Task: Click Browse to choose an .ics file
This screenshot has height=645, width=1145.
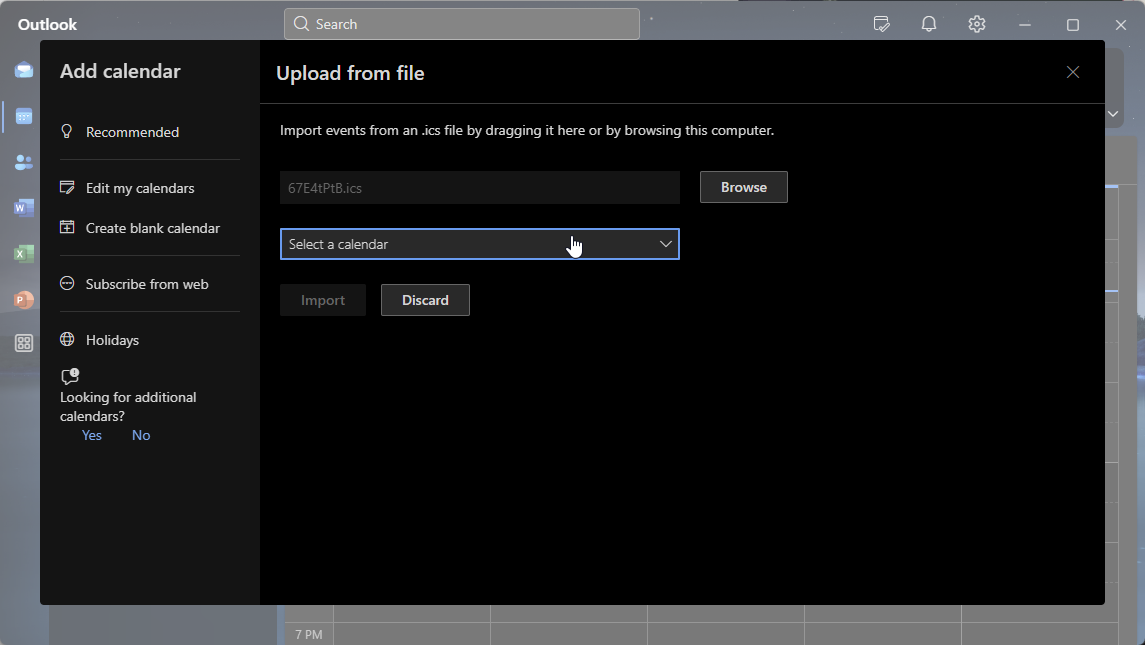Action: click(743, 187)
